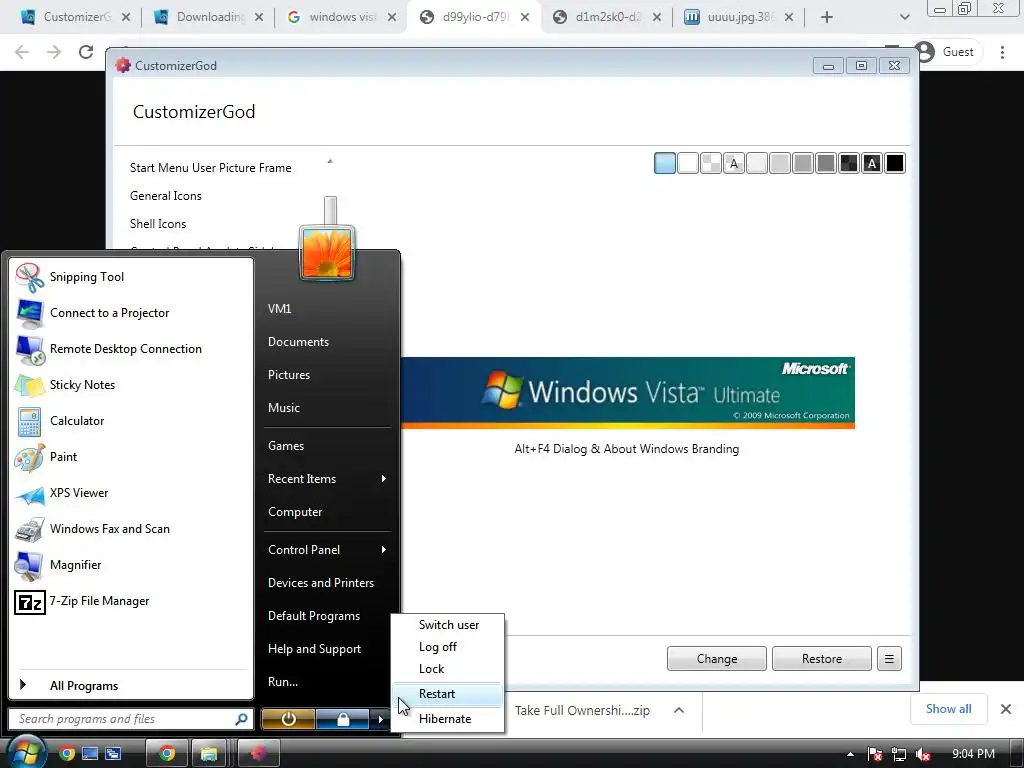Screen dimensions: 1024x768
Task: Open Snipping Tool from the Start menu
Action: tap(131, 277)
